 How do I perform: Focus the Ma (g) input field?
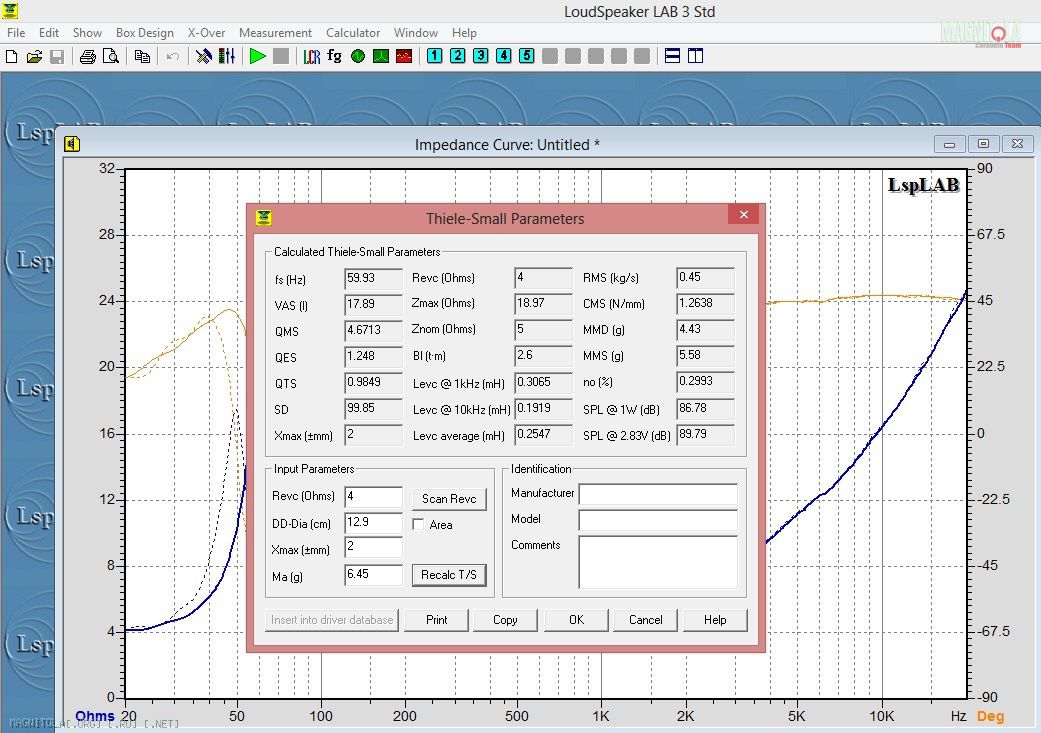click(x=373, y=574)
